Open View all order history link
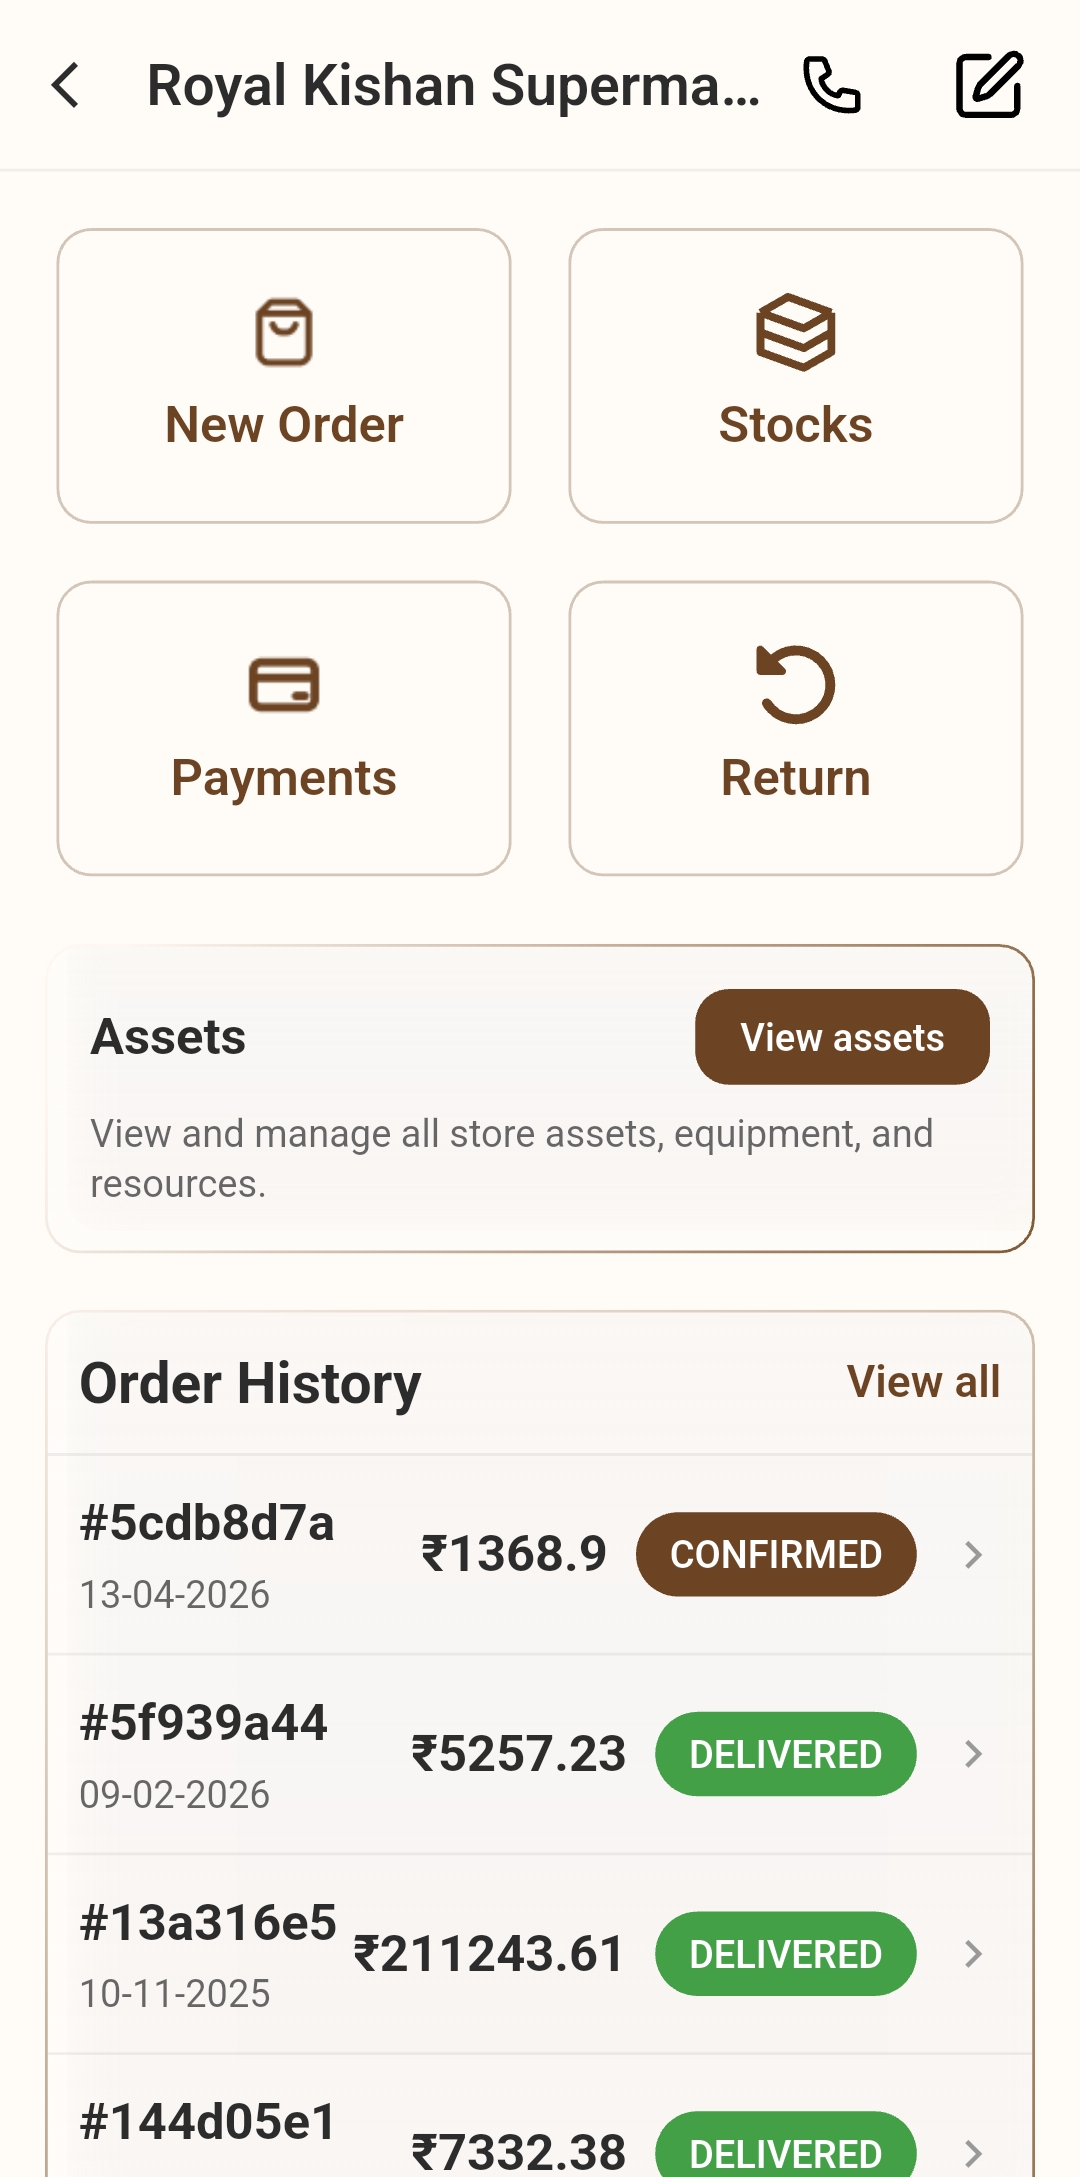This screenshot has height=2177, width=1080. click(x=923, y=1382)
